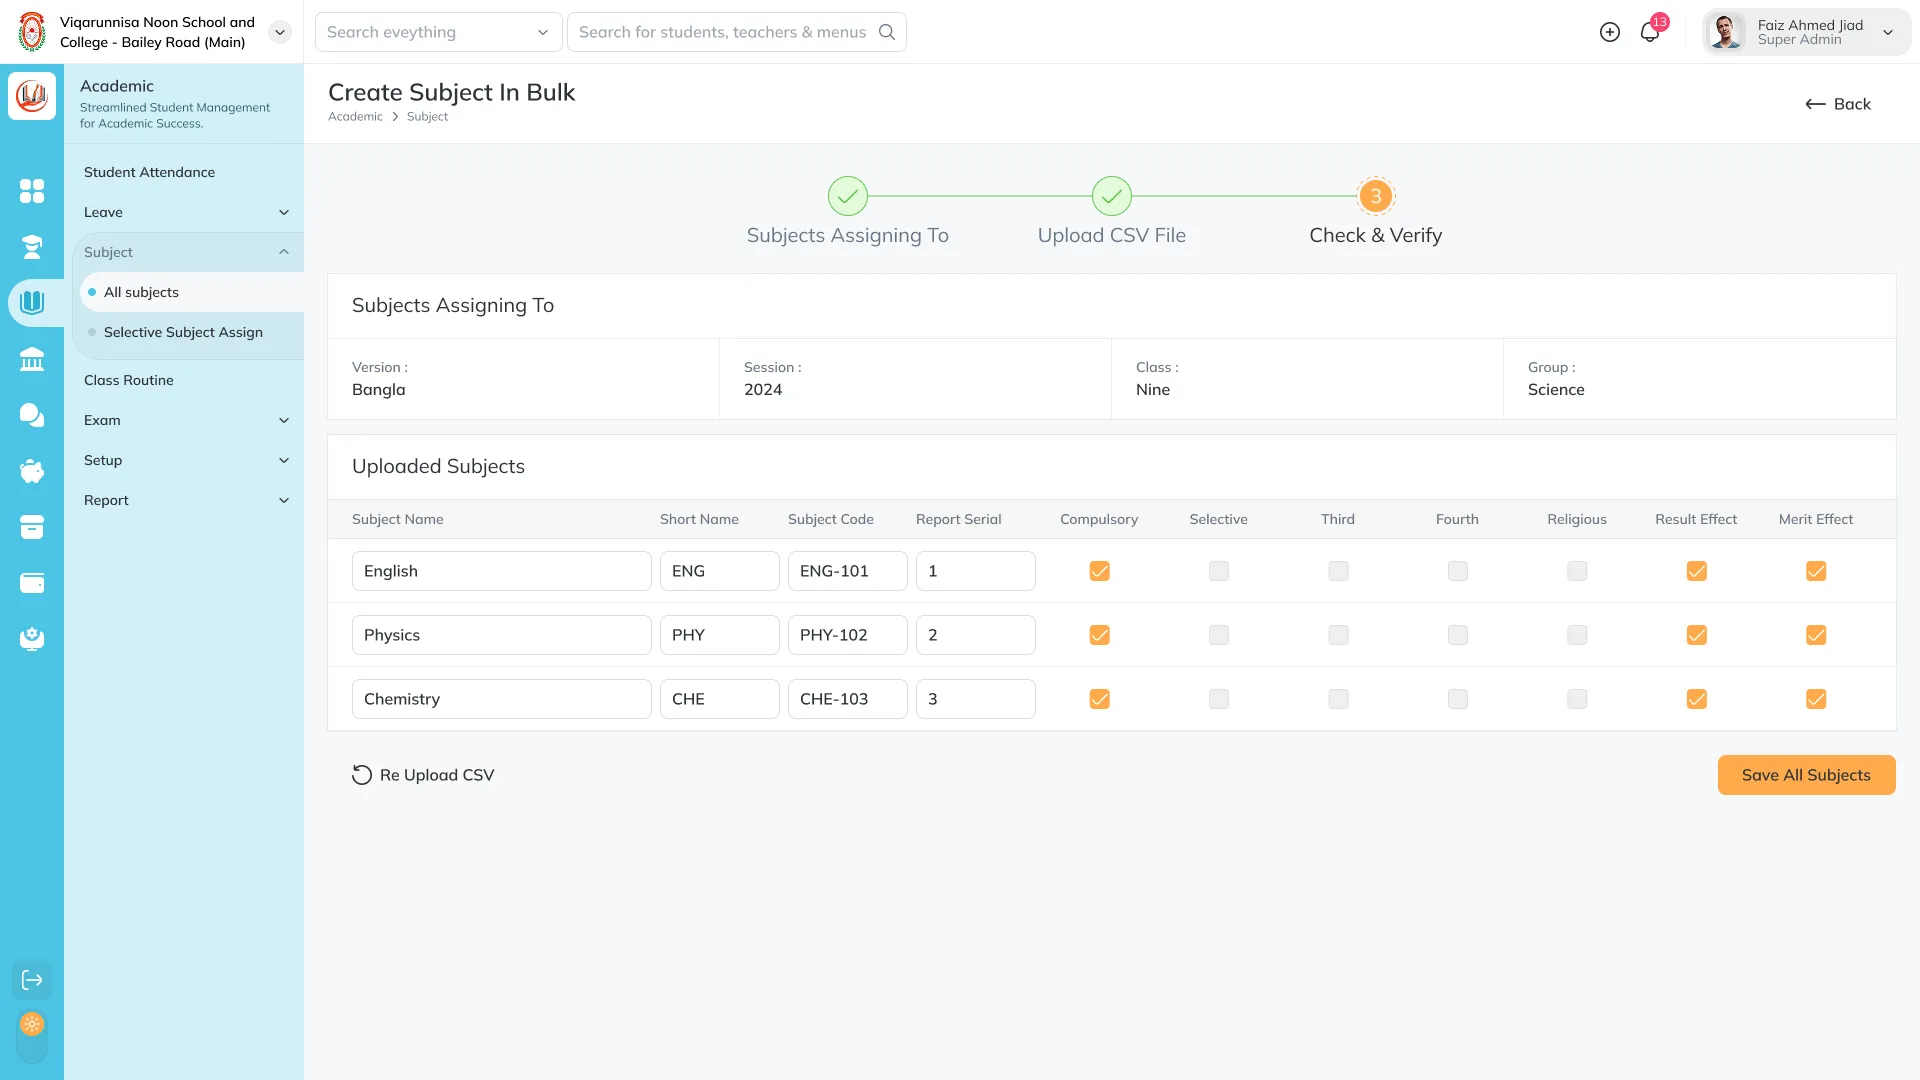
Task: Click the wallet icon in the sidebar
Action: (32, 583)
